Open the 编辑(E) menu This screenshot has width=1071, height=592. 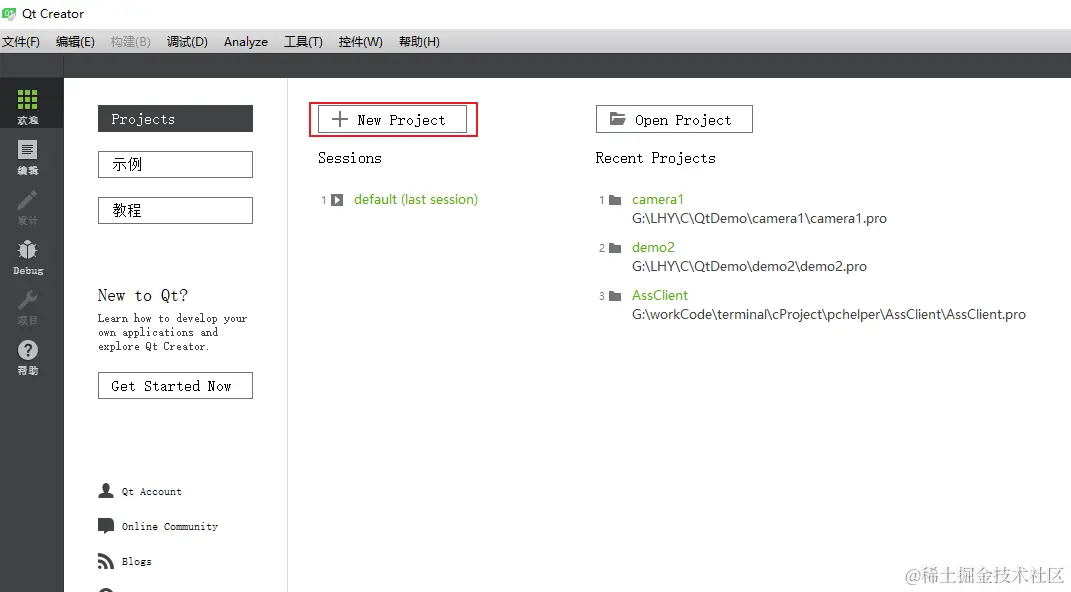coord(75,42)
